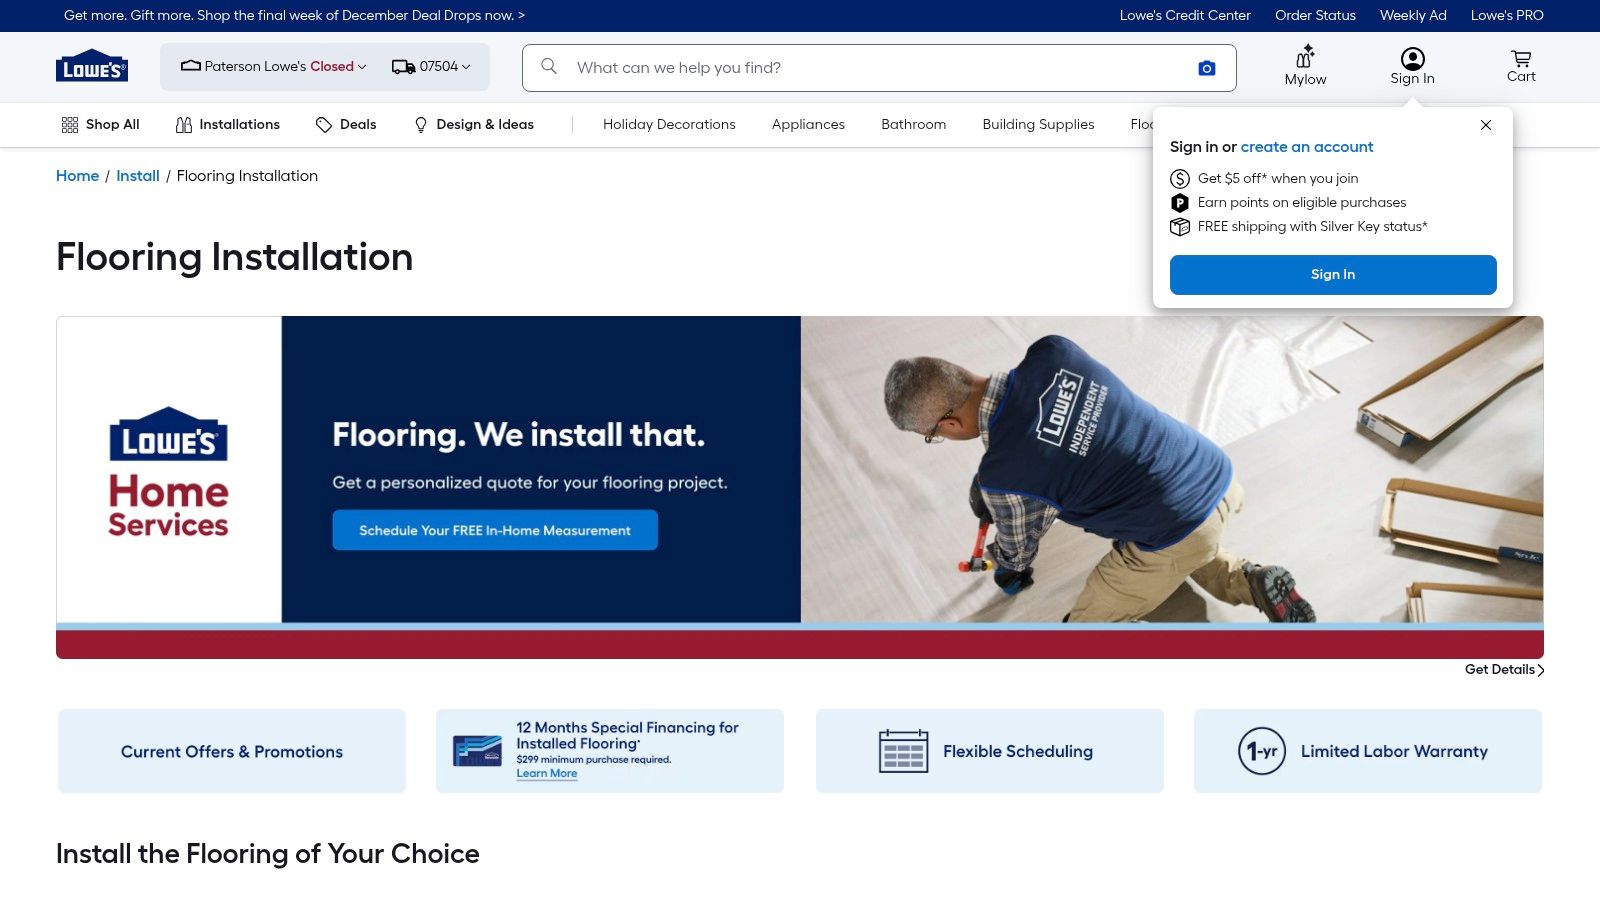Select the Installations ladder icon

[x=184, y=124]
